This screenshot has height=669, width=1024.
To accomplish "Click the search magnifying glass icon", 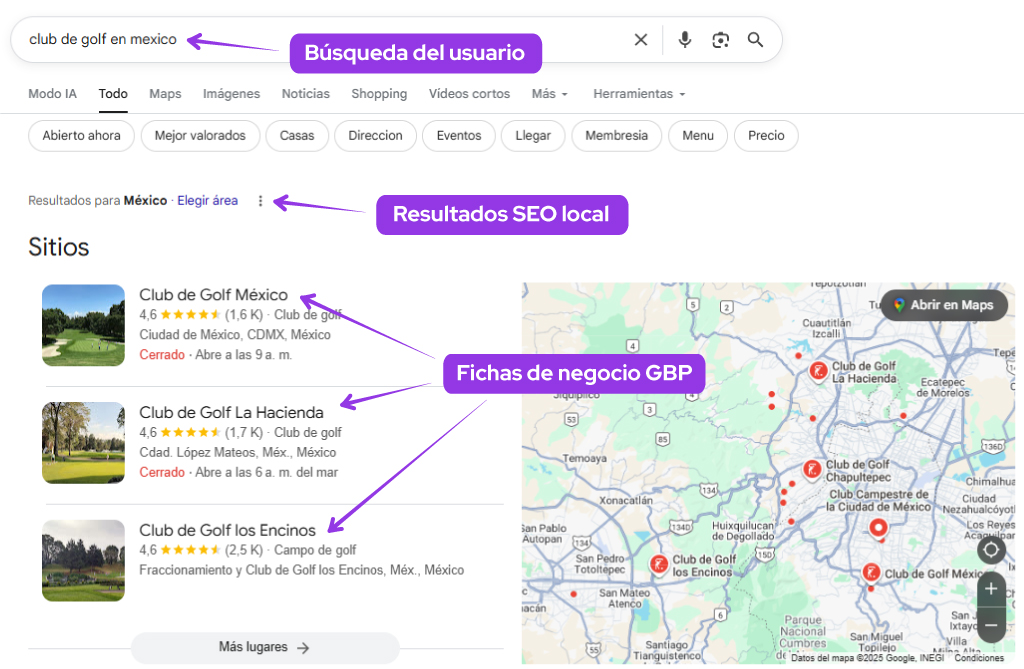I will tap(755, 39).
